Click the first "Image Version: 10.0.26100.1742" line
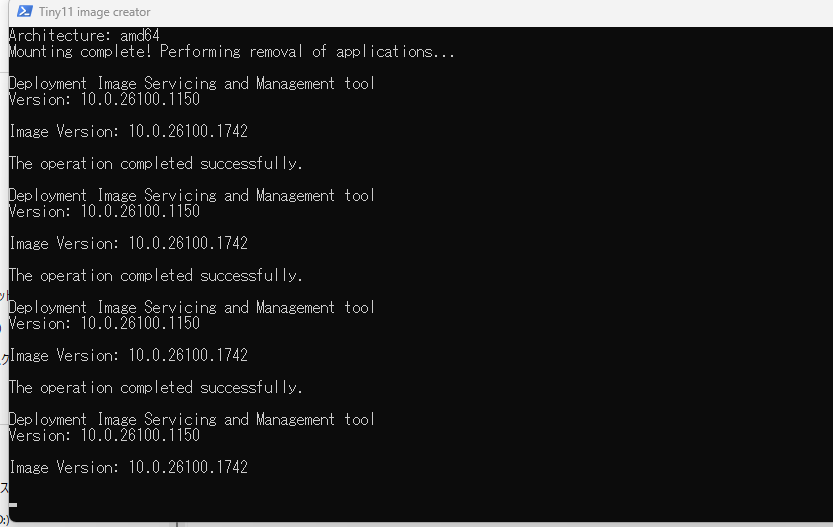 [x=128, y=131]
